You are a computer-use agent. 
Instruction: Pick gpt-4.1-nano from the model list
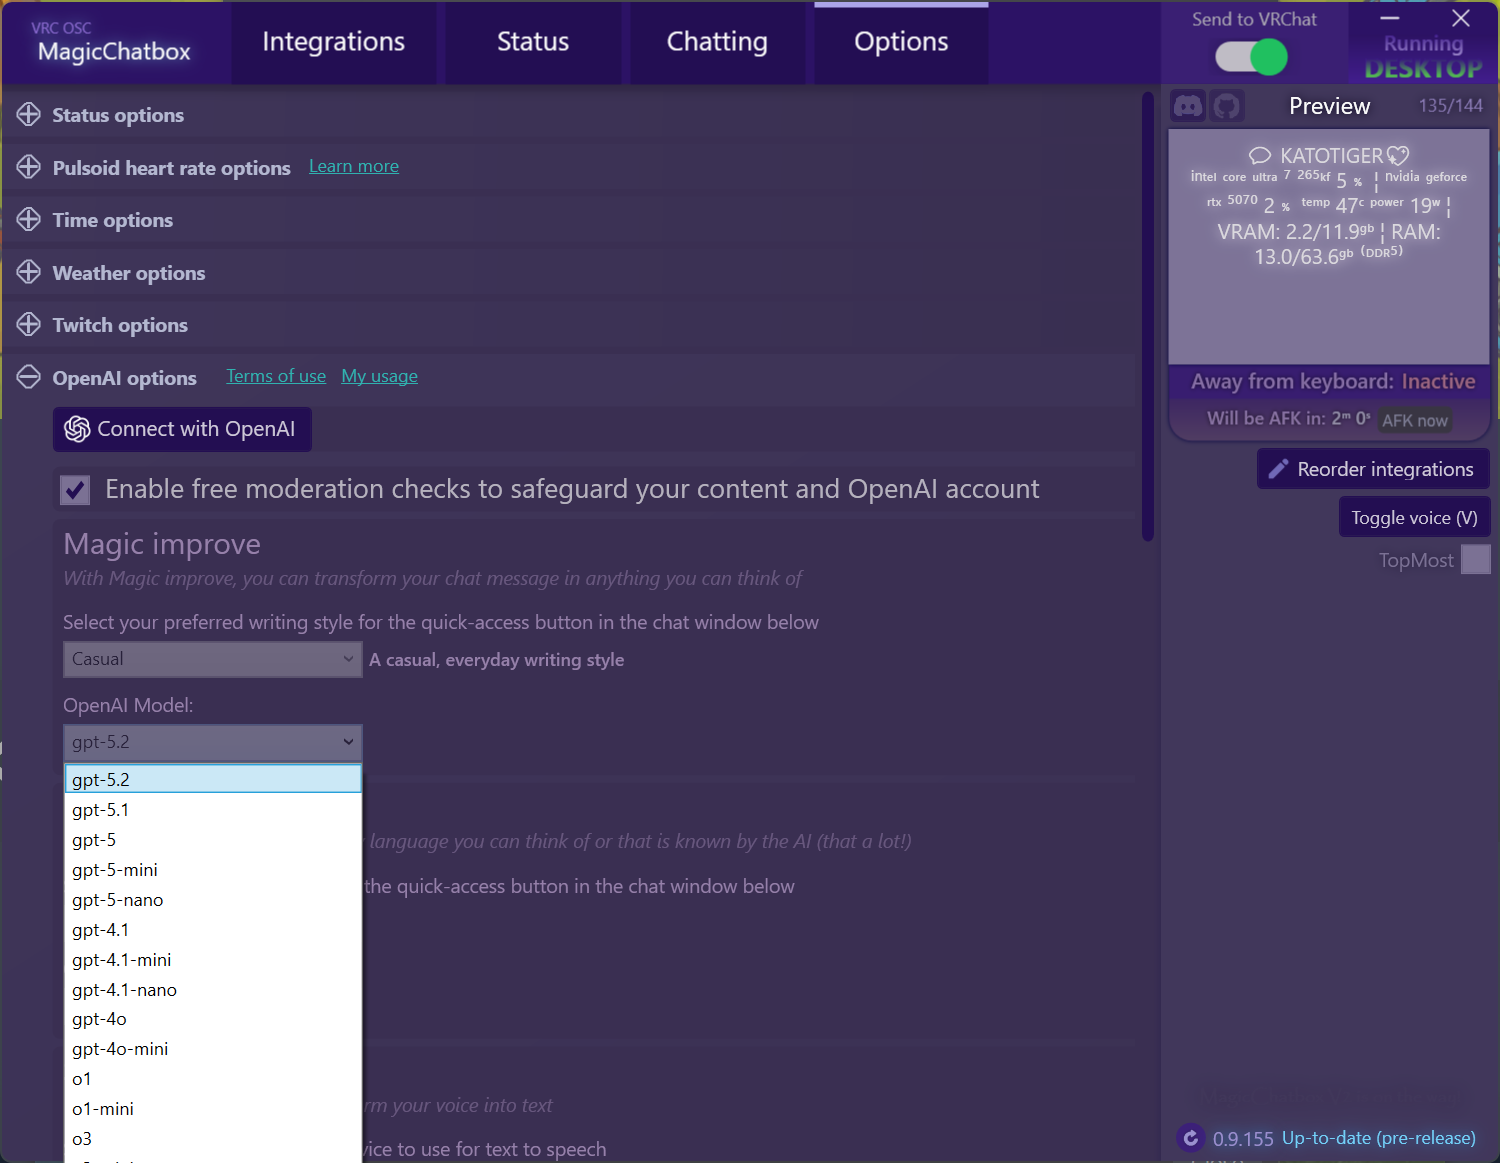coord(213,990)
